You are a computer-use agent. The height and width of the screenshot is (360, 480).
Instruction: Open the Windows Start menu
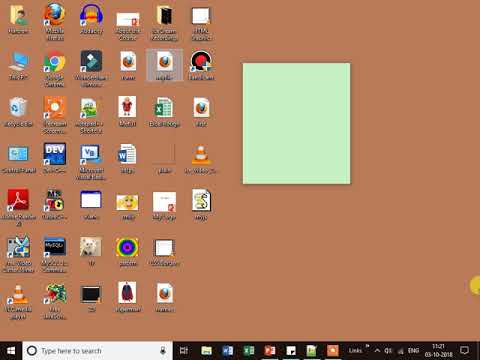coord(11,351)
